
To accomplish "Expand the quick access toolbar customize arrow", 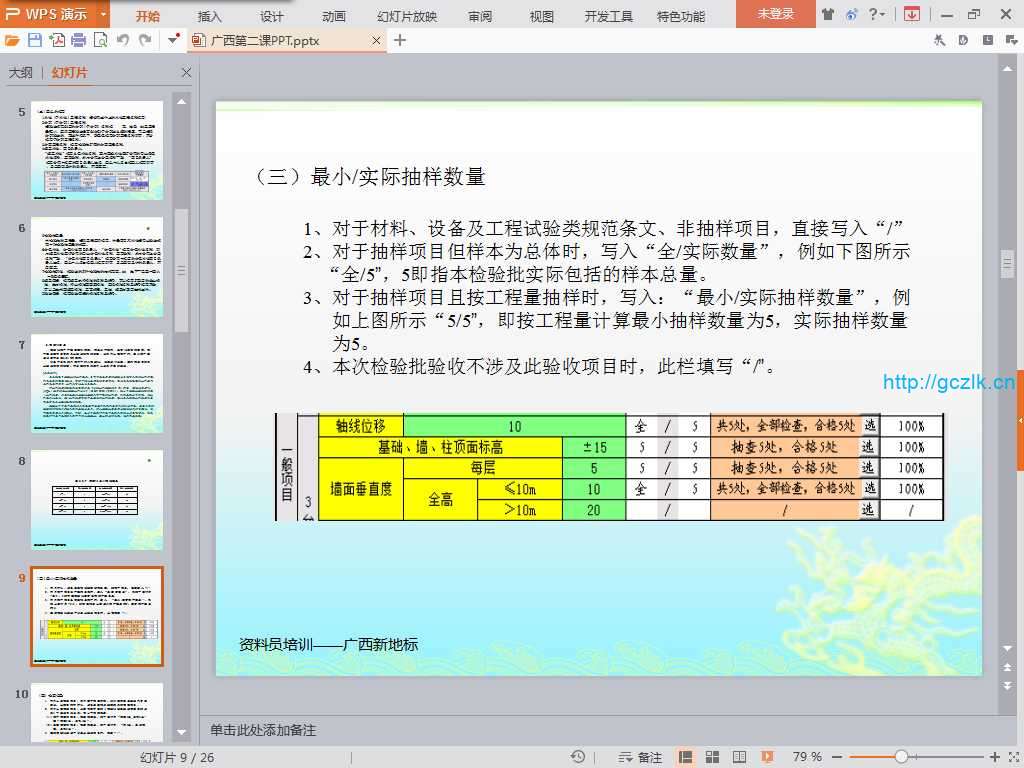I will click(172, 40).
